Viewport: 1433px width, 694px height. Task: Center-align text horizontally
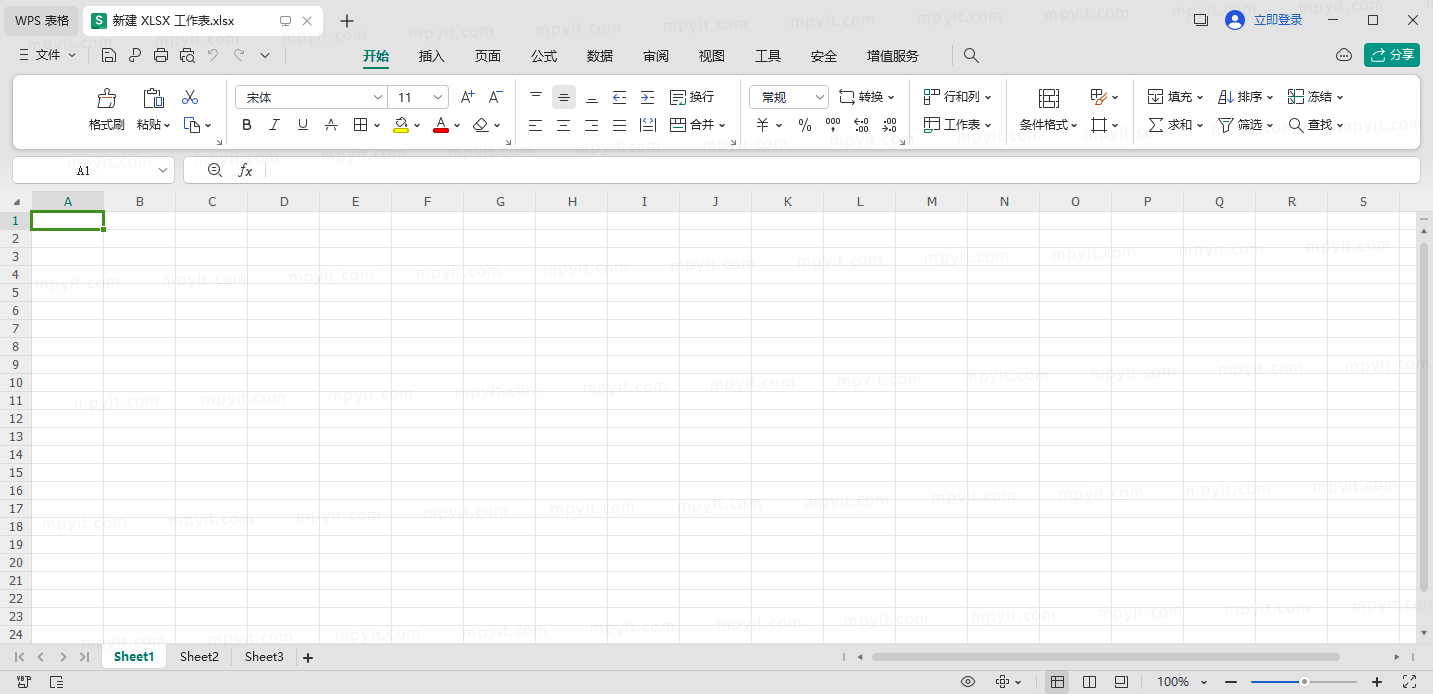(564, 125)
